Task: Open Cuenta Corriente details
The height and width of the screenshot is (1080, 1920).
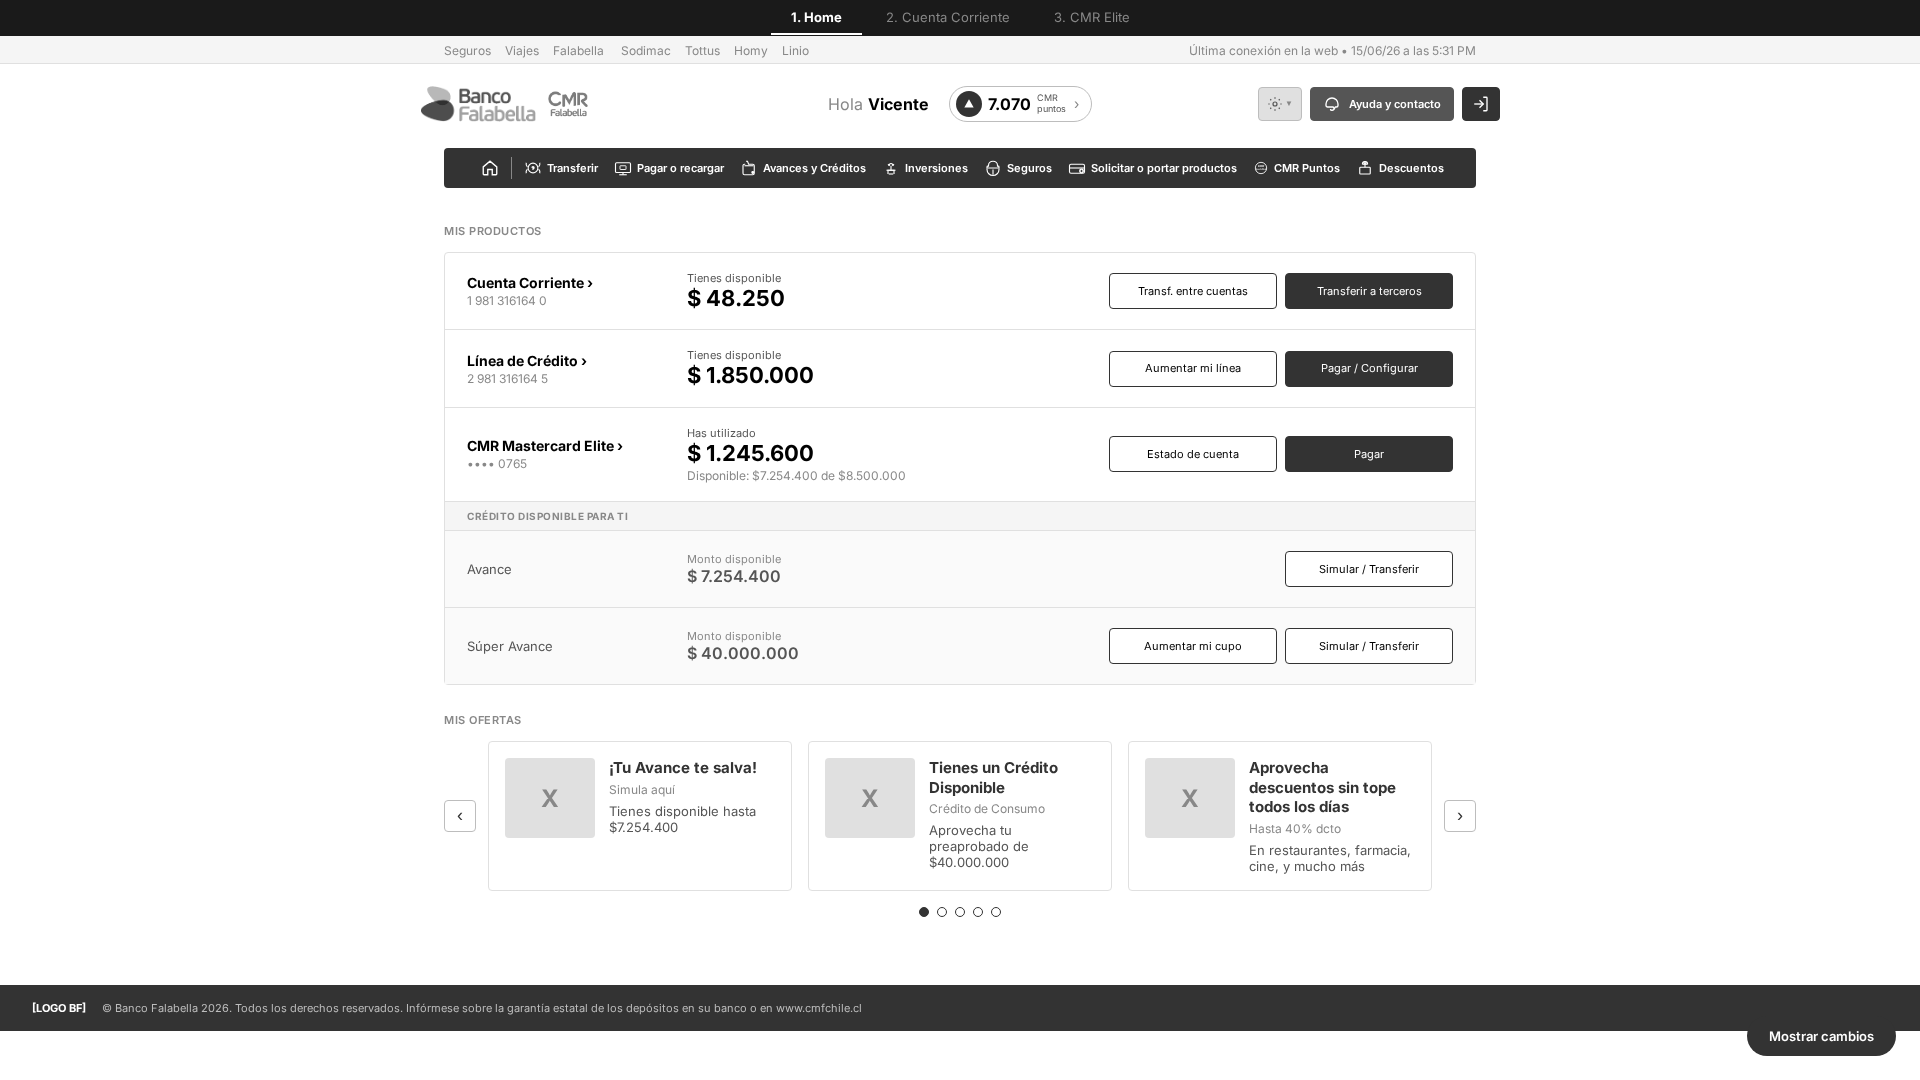Action: point(530,283)
